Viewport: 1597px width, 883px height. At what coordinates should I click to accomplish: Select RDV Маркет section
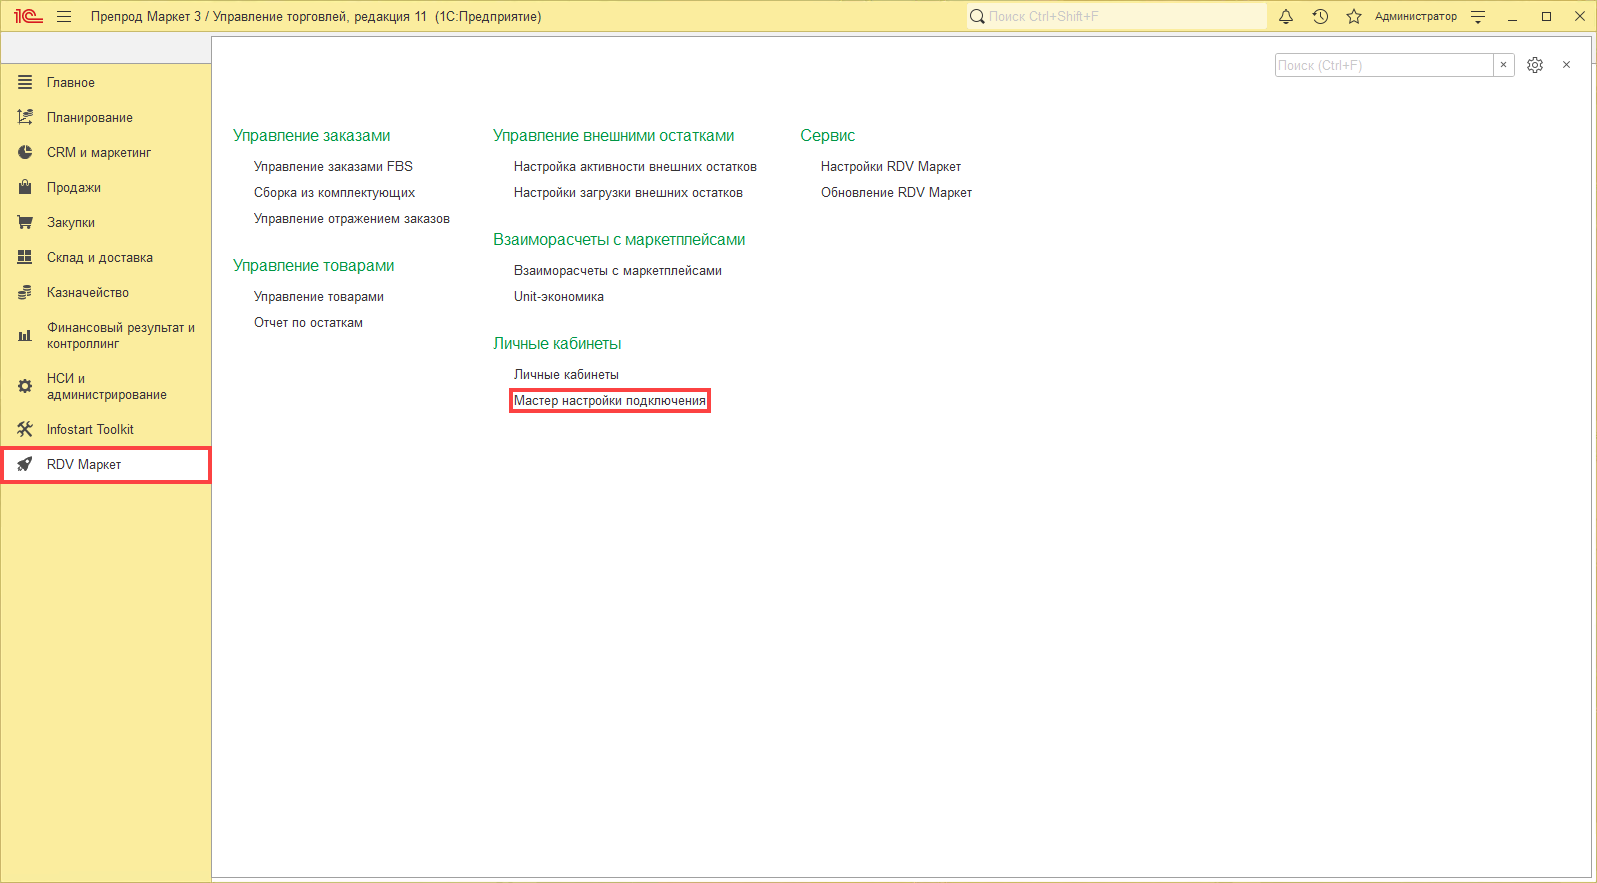[106, 464]
